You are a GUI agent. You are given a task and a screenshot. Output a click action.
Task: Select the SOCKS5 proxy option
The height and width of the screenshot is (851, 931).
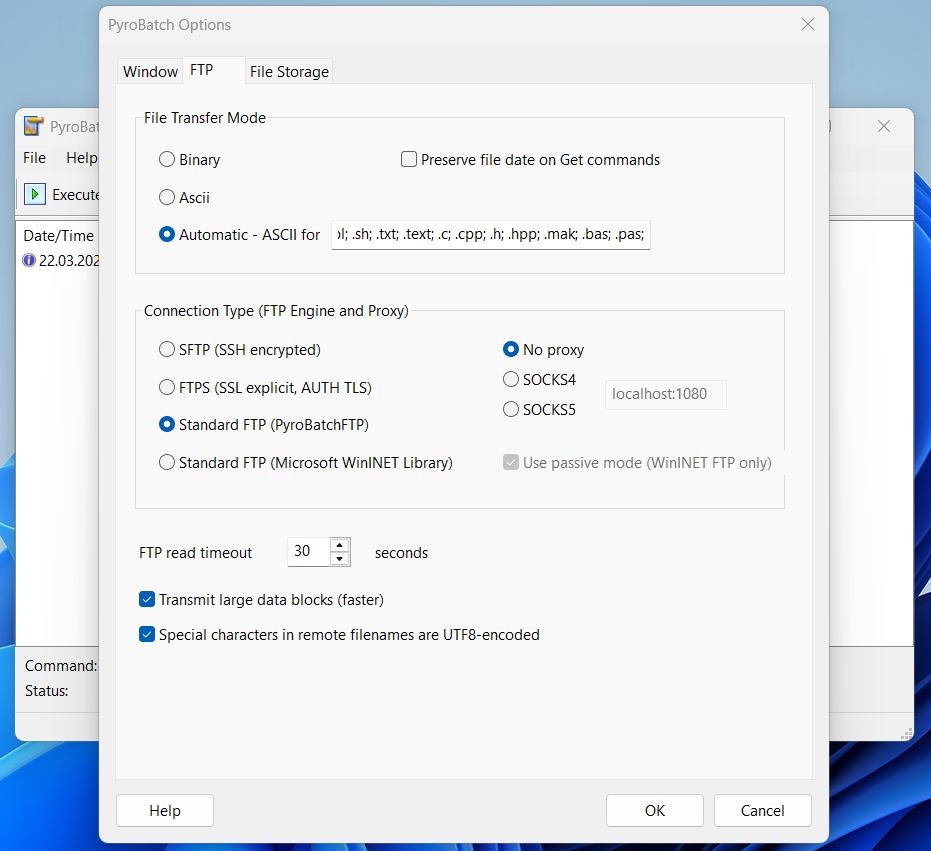pos(511,409)
